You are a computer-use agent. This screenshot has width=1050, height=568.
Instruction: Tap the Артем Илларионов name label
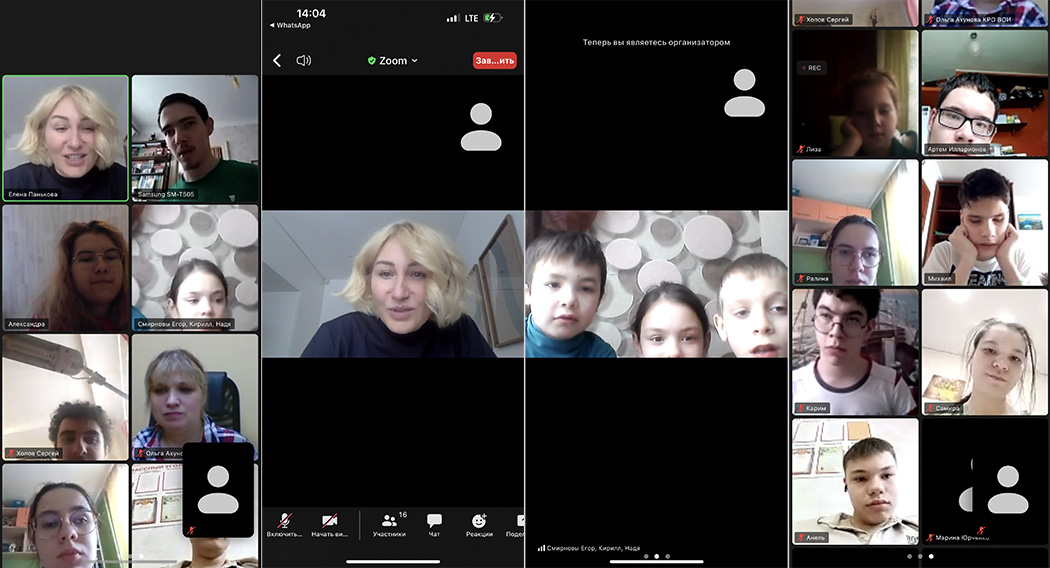957,149
